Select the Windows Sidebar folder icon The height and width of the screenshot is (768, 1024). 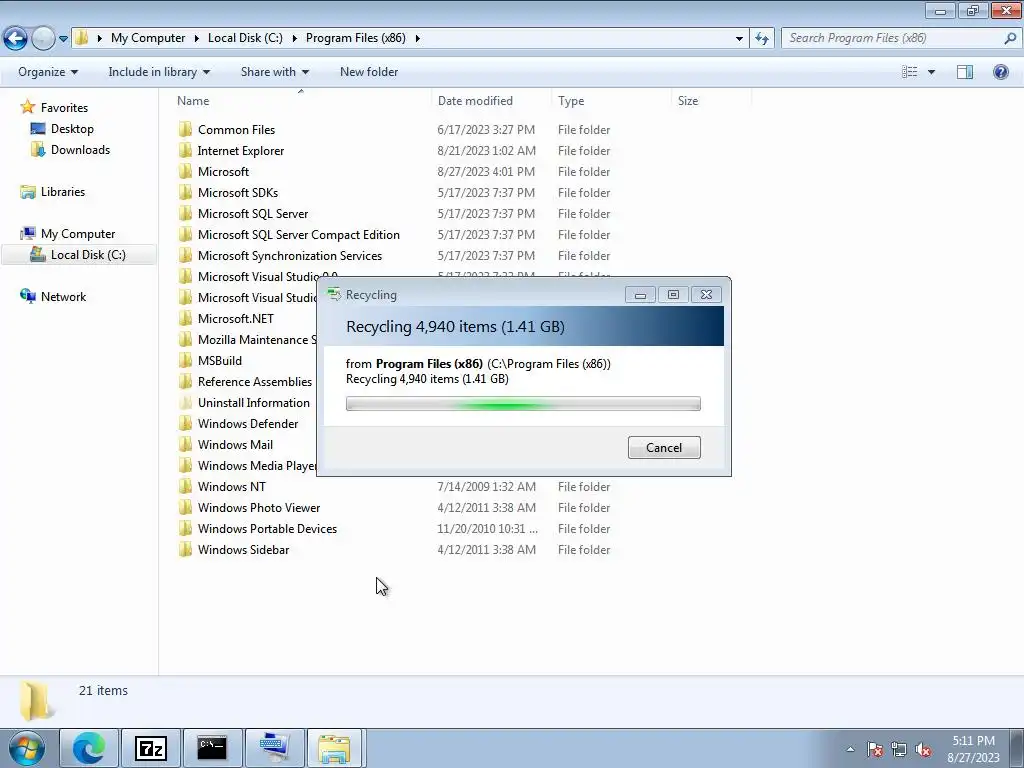(185, 549)
